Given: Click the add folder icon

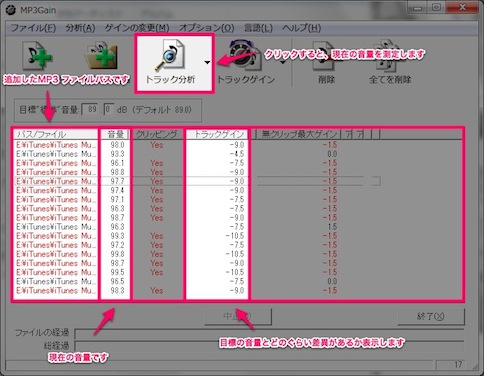Looking at the screenshot, I should [101, 56].
